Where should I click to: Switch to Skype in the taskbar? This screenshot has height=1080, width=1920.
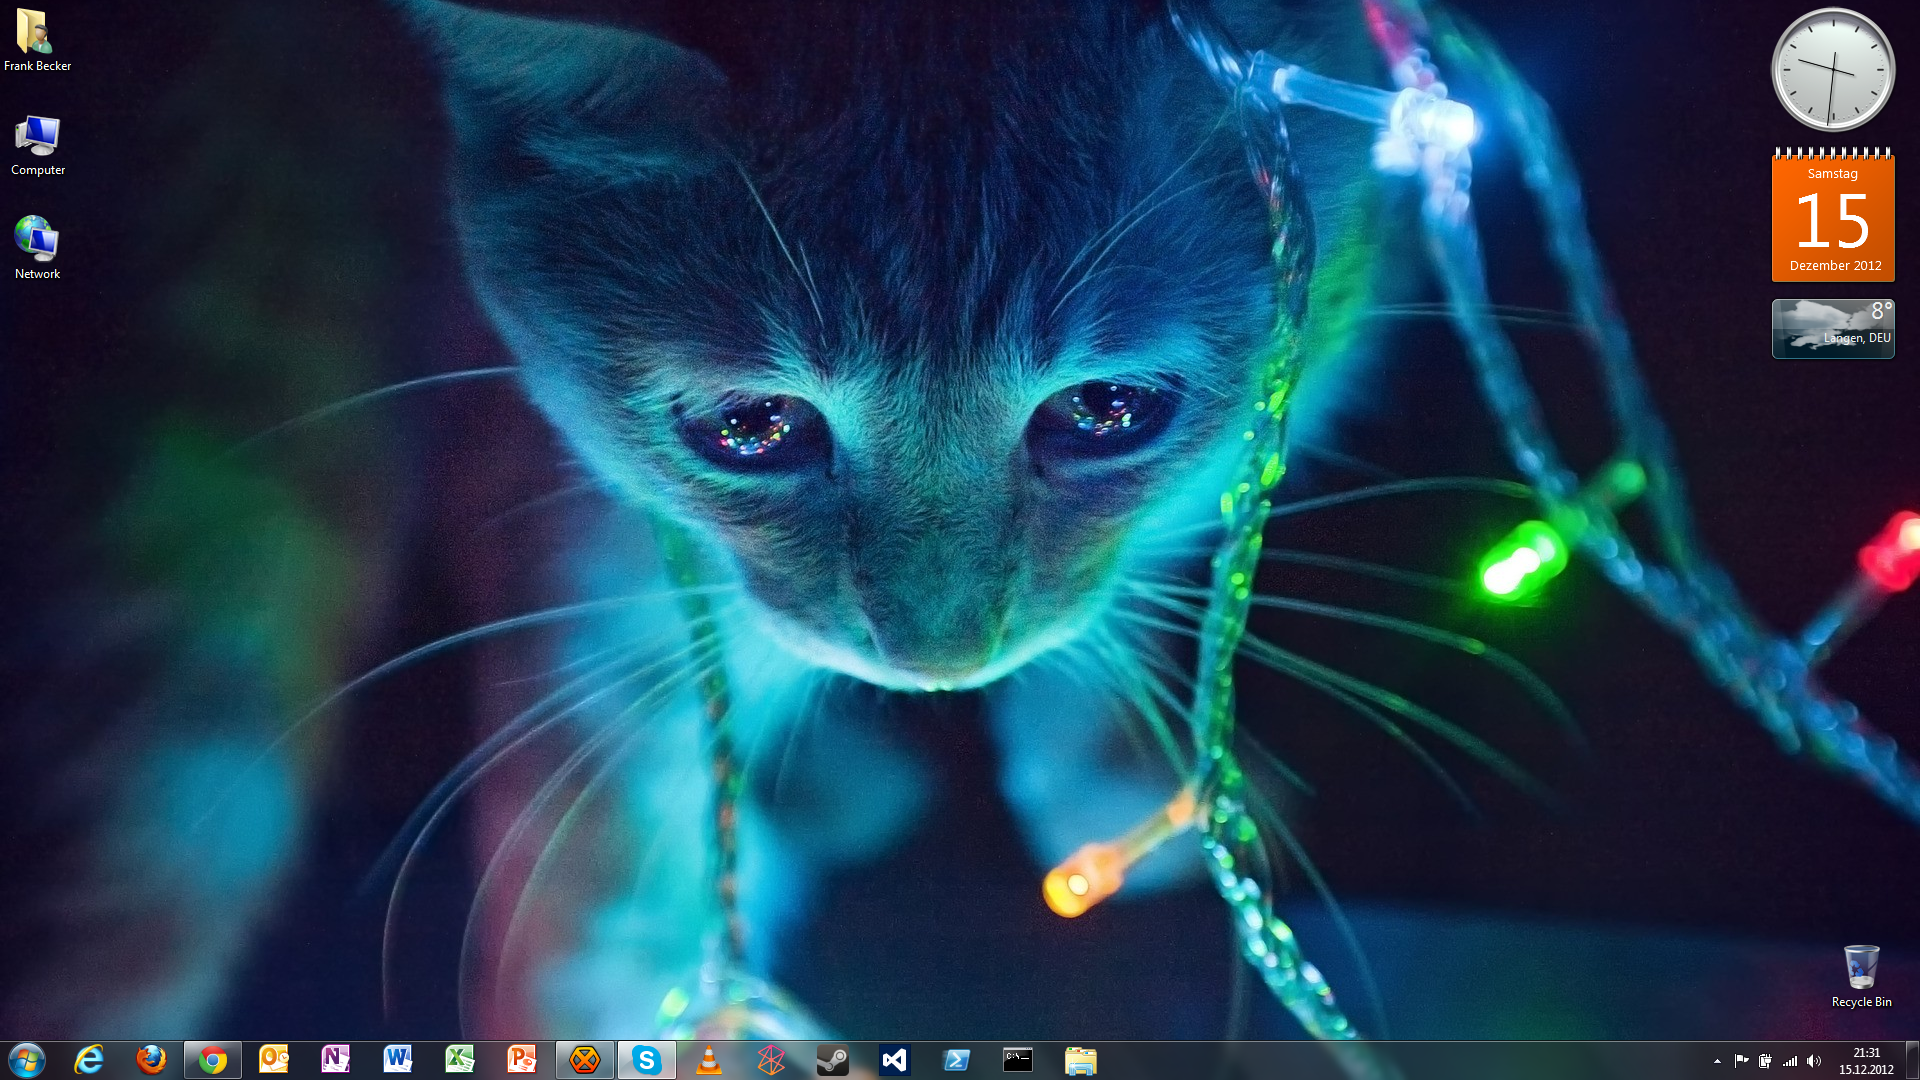click(646, 1060)
